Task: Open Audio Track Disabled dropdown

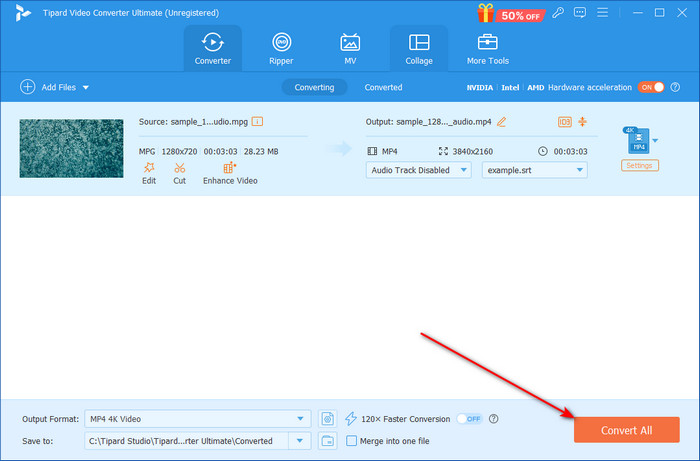Action: 418,170
